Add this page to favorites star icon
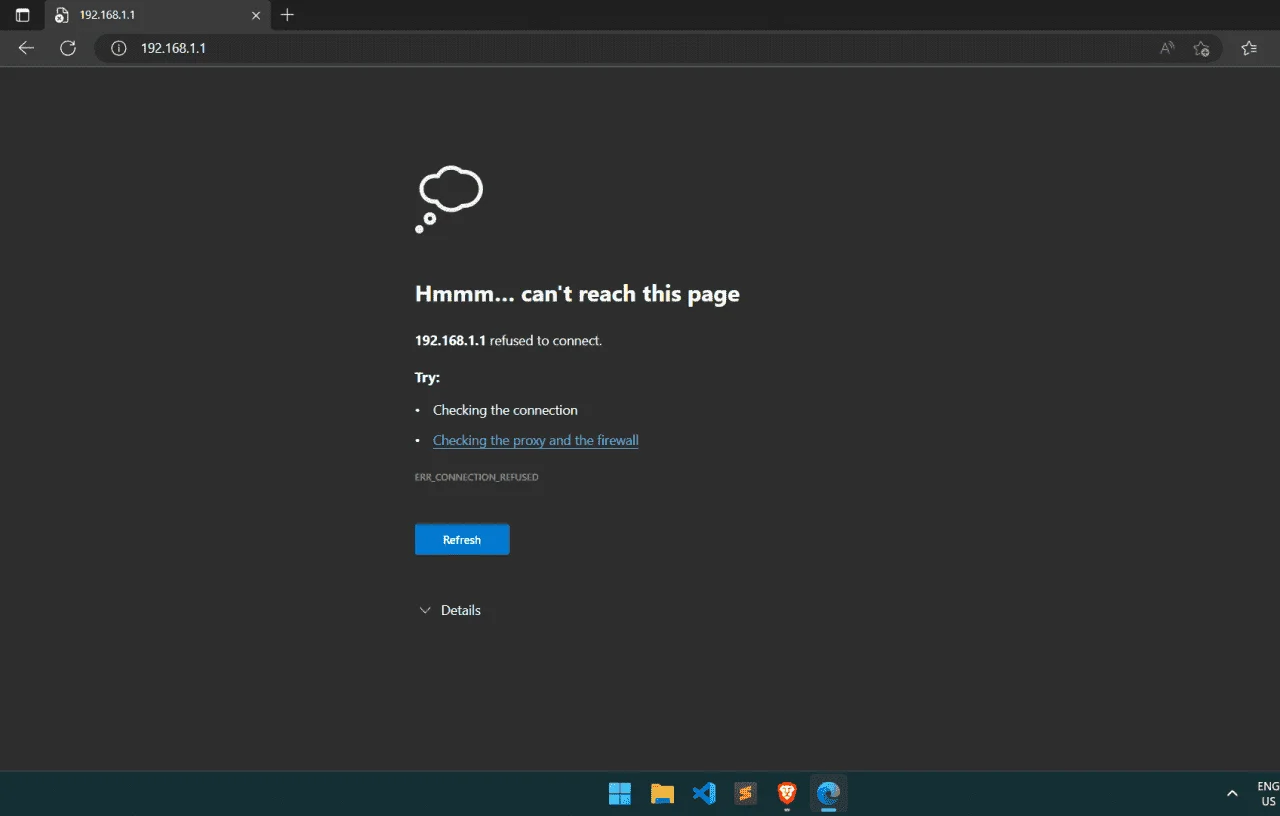 pos(1202,48)
